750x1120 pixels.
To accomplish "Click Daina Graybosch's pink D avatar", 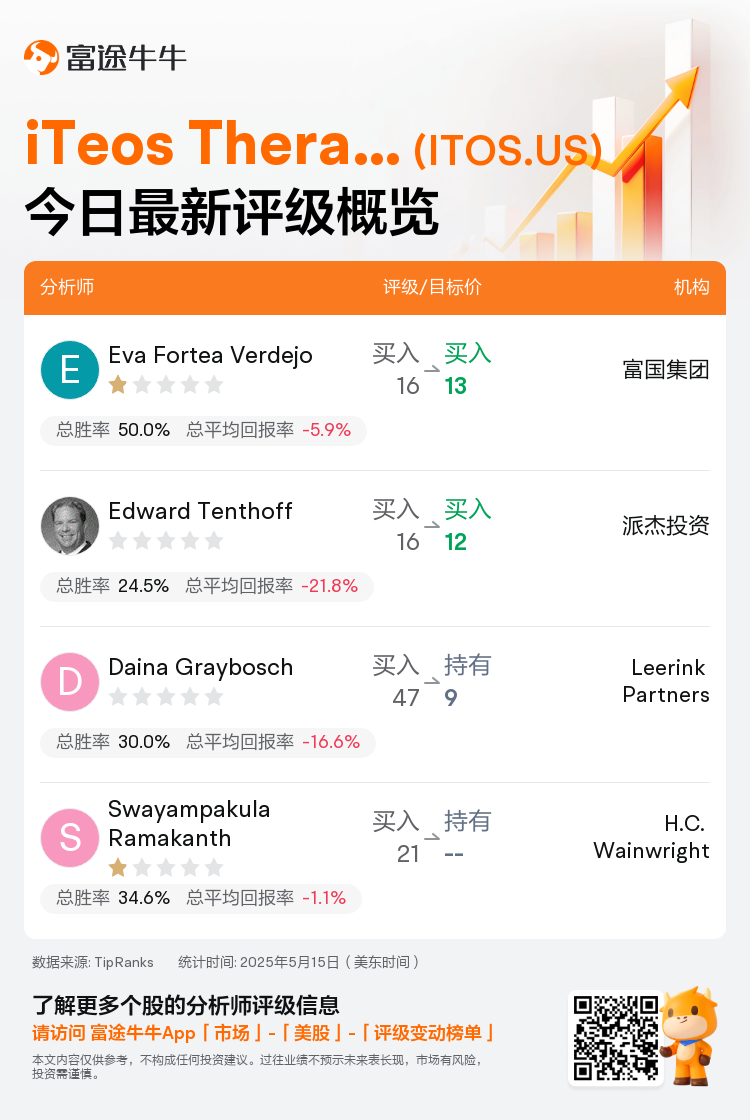I will pyautogui.click(x=70, y=681).
